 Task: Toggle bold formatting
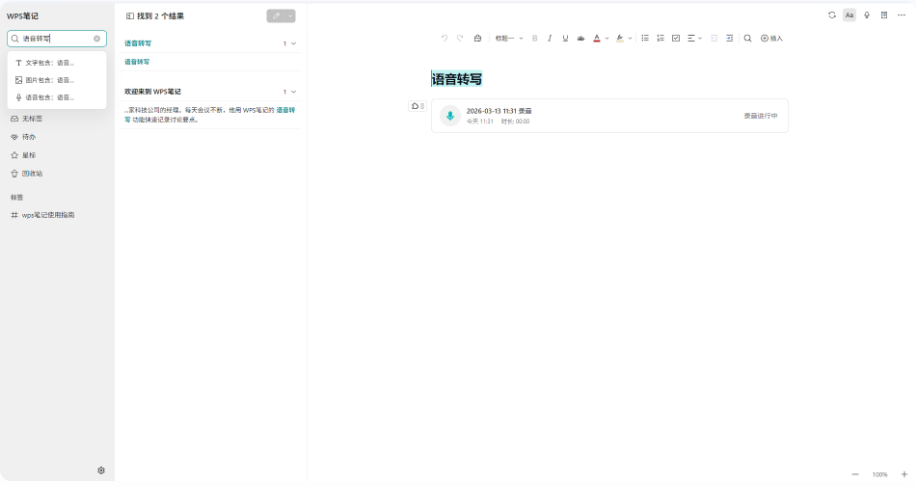[x=535, y=38]
